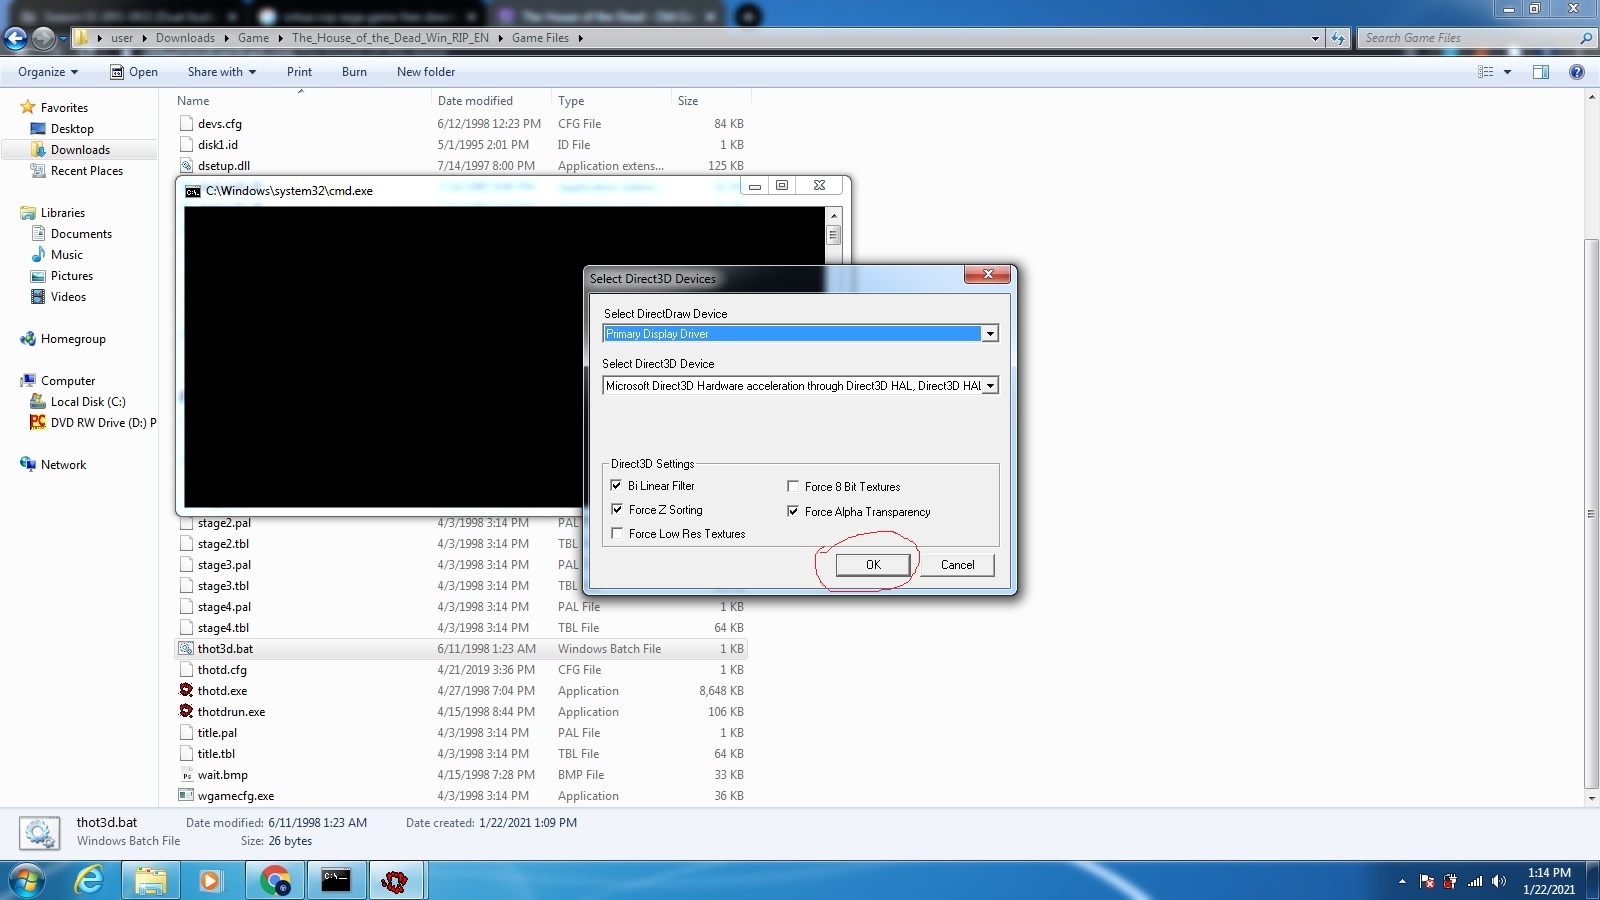Switch to House of the Dead taskbar icon
Image resolution: width=1600 pixels, height=900 pixels.
[x=396, y=880]
